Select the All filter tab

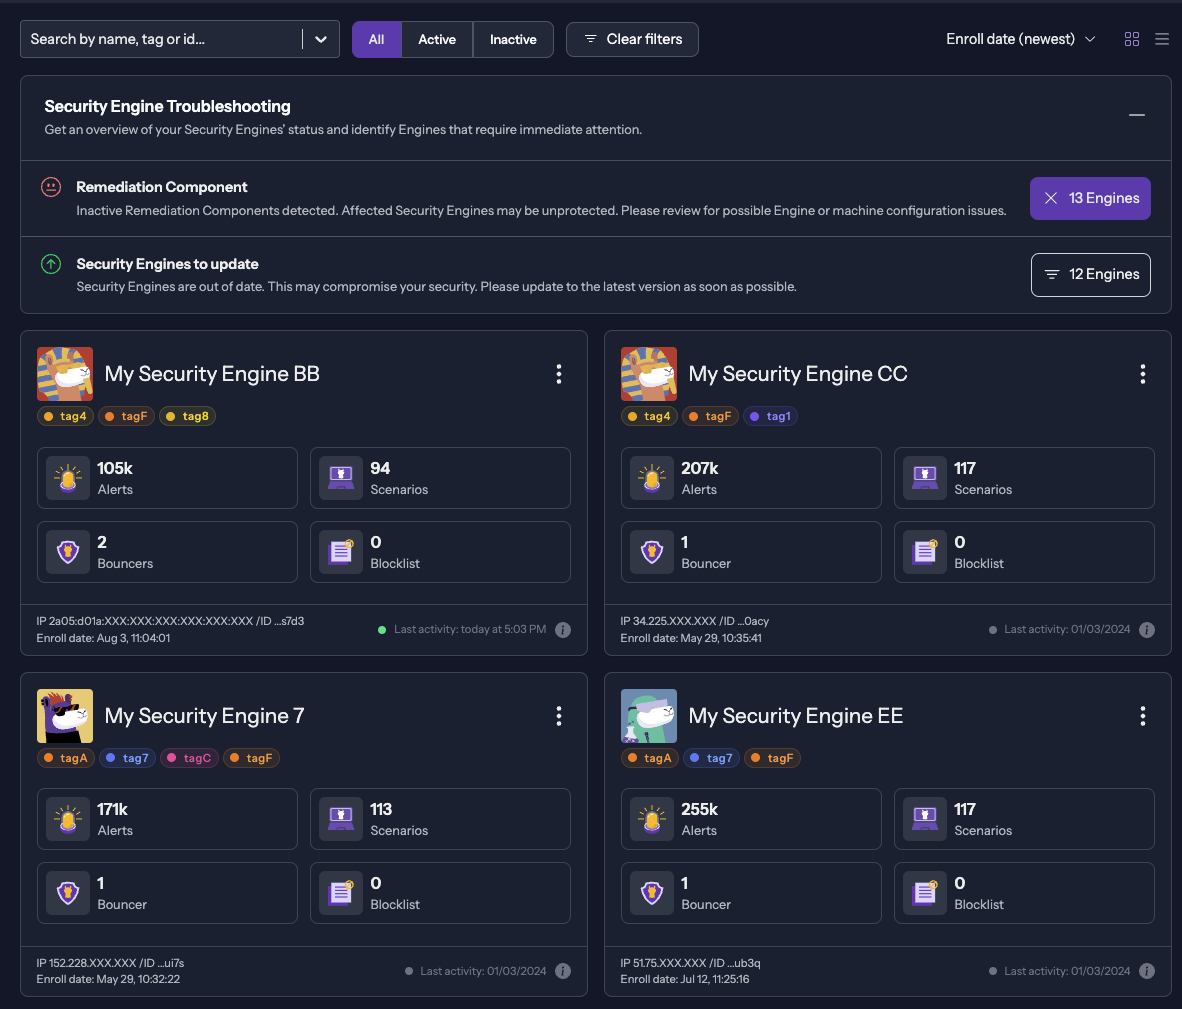coord(376,39)
